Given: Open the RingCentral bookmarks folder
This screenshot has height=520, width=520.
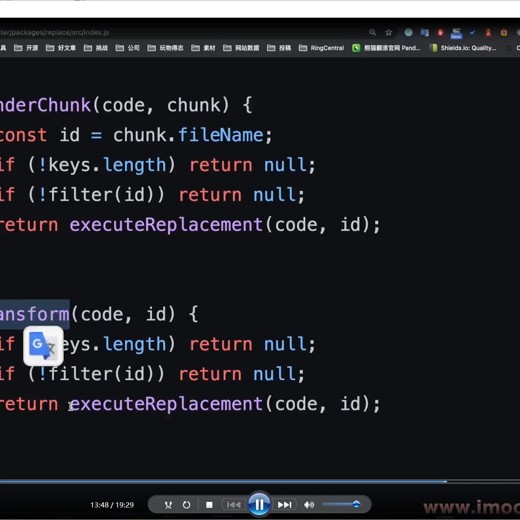Looking at the screenshot, I should pyautogui.click(x=321, y=48).
